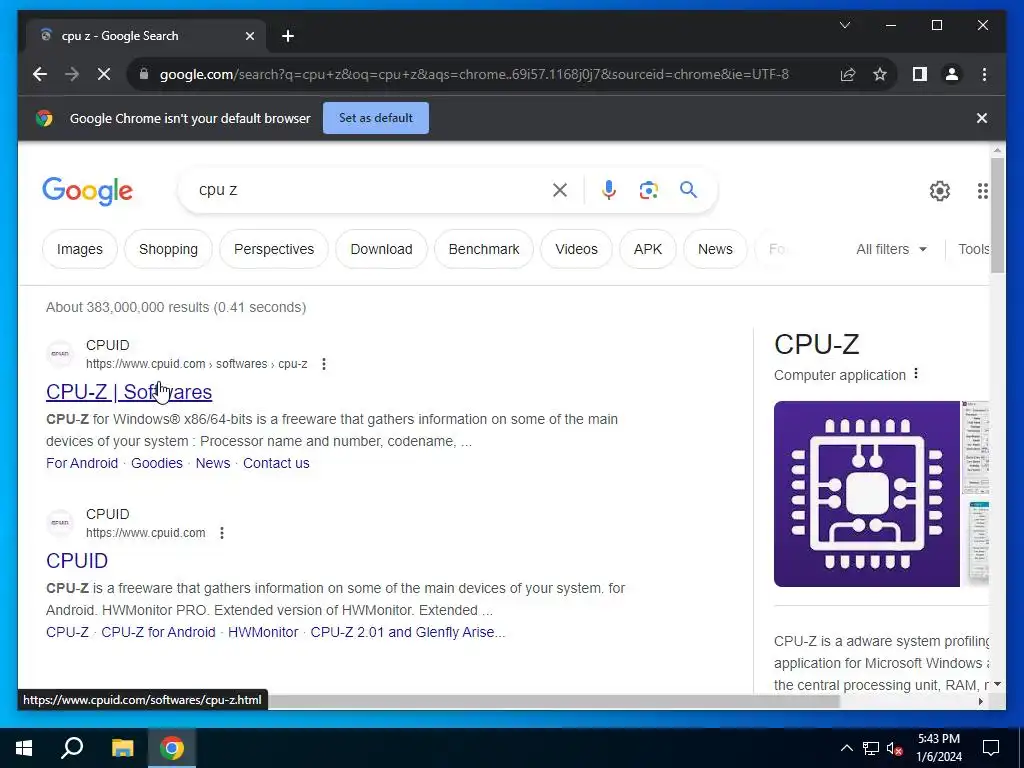Open the 'CPU-Z | Softwares' result link
Image resolution: width=1024 pixels, height=768 pixels.
click(x=129, y=392)
